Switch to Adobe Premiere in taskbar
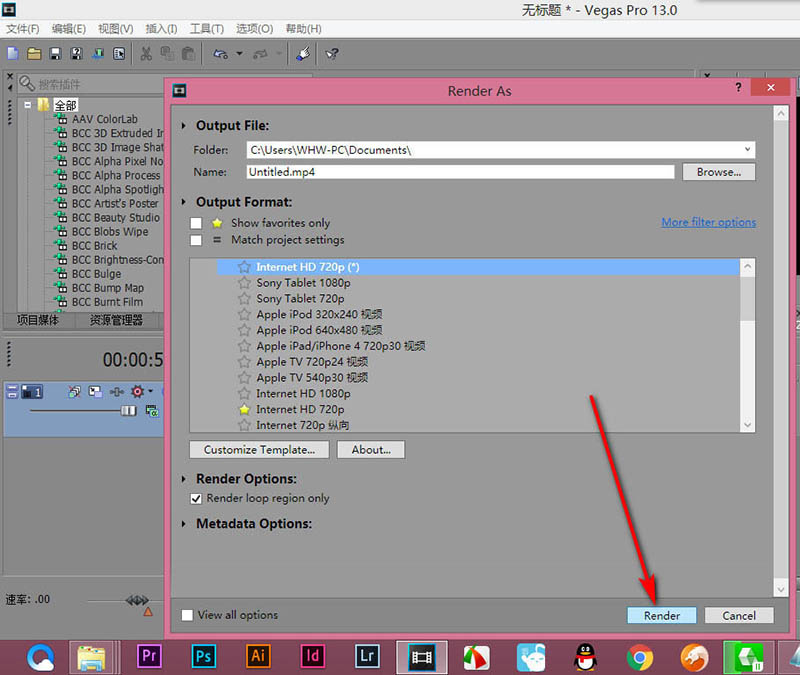This screenshot has height=675, width=800. tap(149, 656)
